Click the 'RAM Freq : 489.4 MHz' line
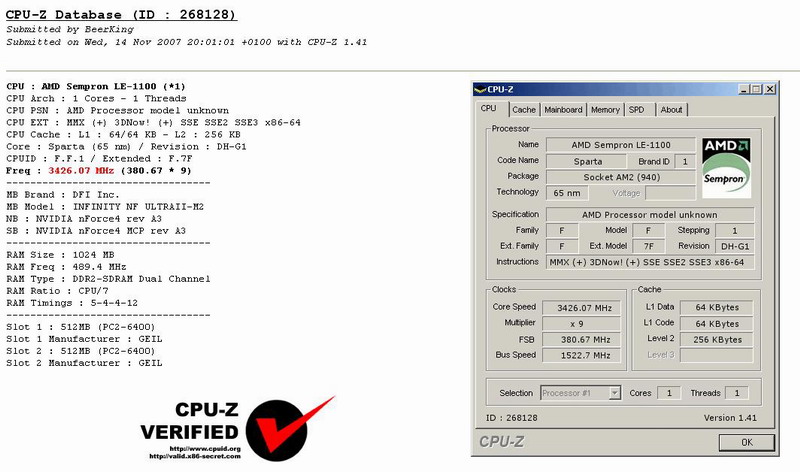800x472 pixels. (x=66, y=267)
